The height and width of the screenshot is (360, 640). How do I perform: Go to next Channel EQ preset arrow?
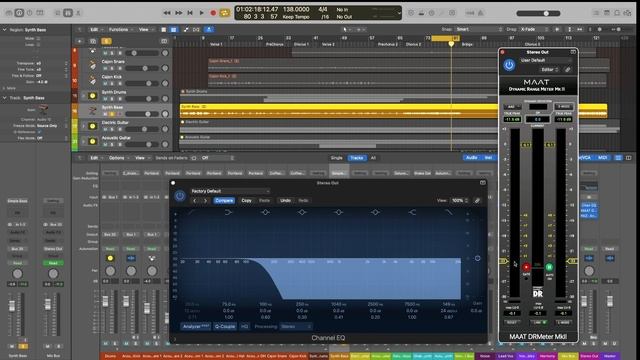click(x=205, y=200)
